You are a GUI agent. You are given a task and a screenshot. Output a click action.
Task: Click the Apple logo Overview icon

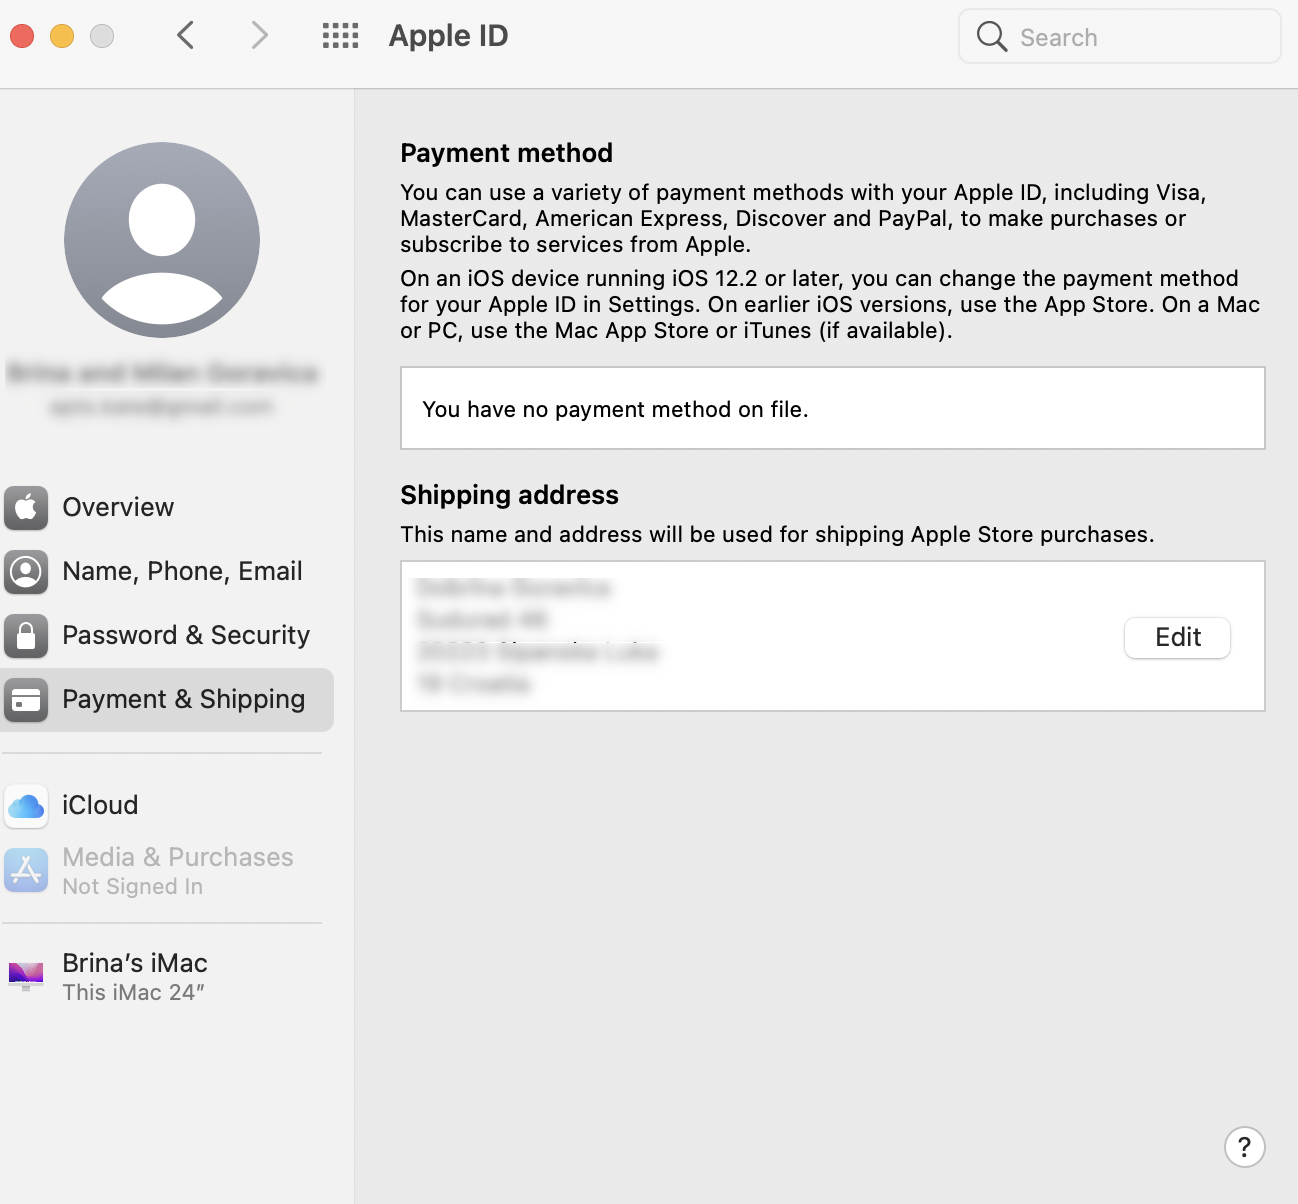tap(26, 508)
